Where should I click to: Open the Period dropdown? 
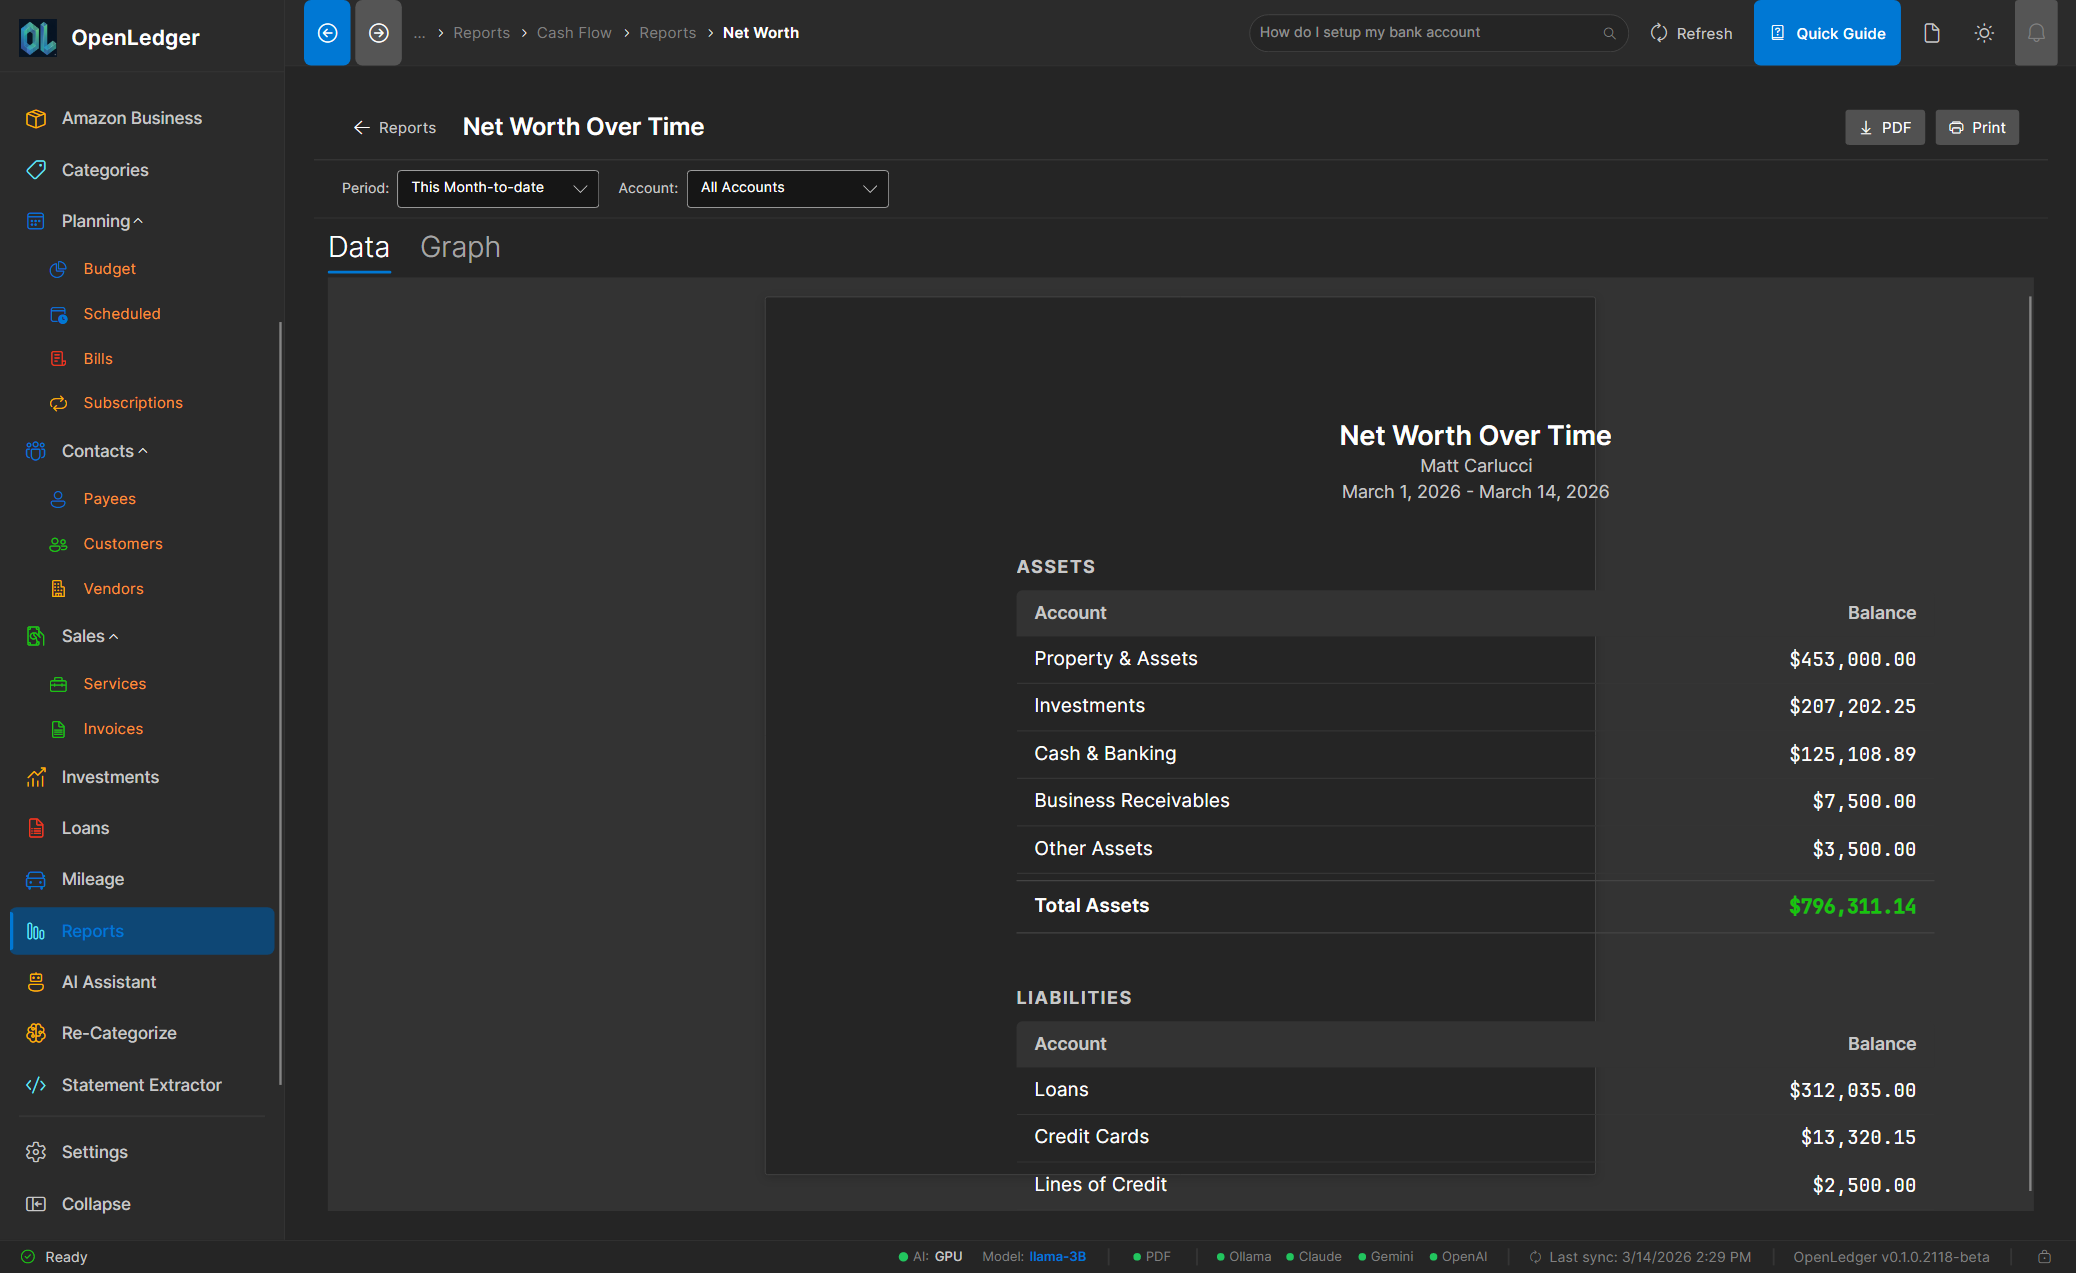coord(497,188)
